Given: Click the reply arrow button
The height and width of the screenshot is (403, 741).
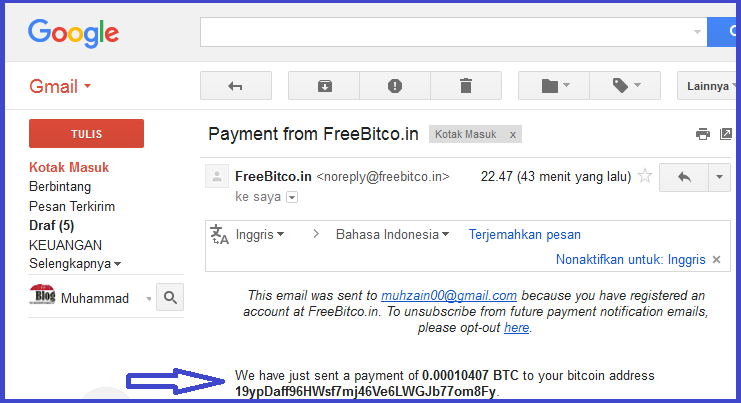Looking at the screenshot, I should [684, 177].
